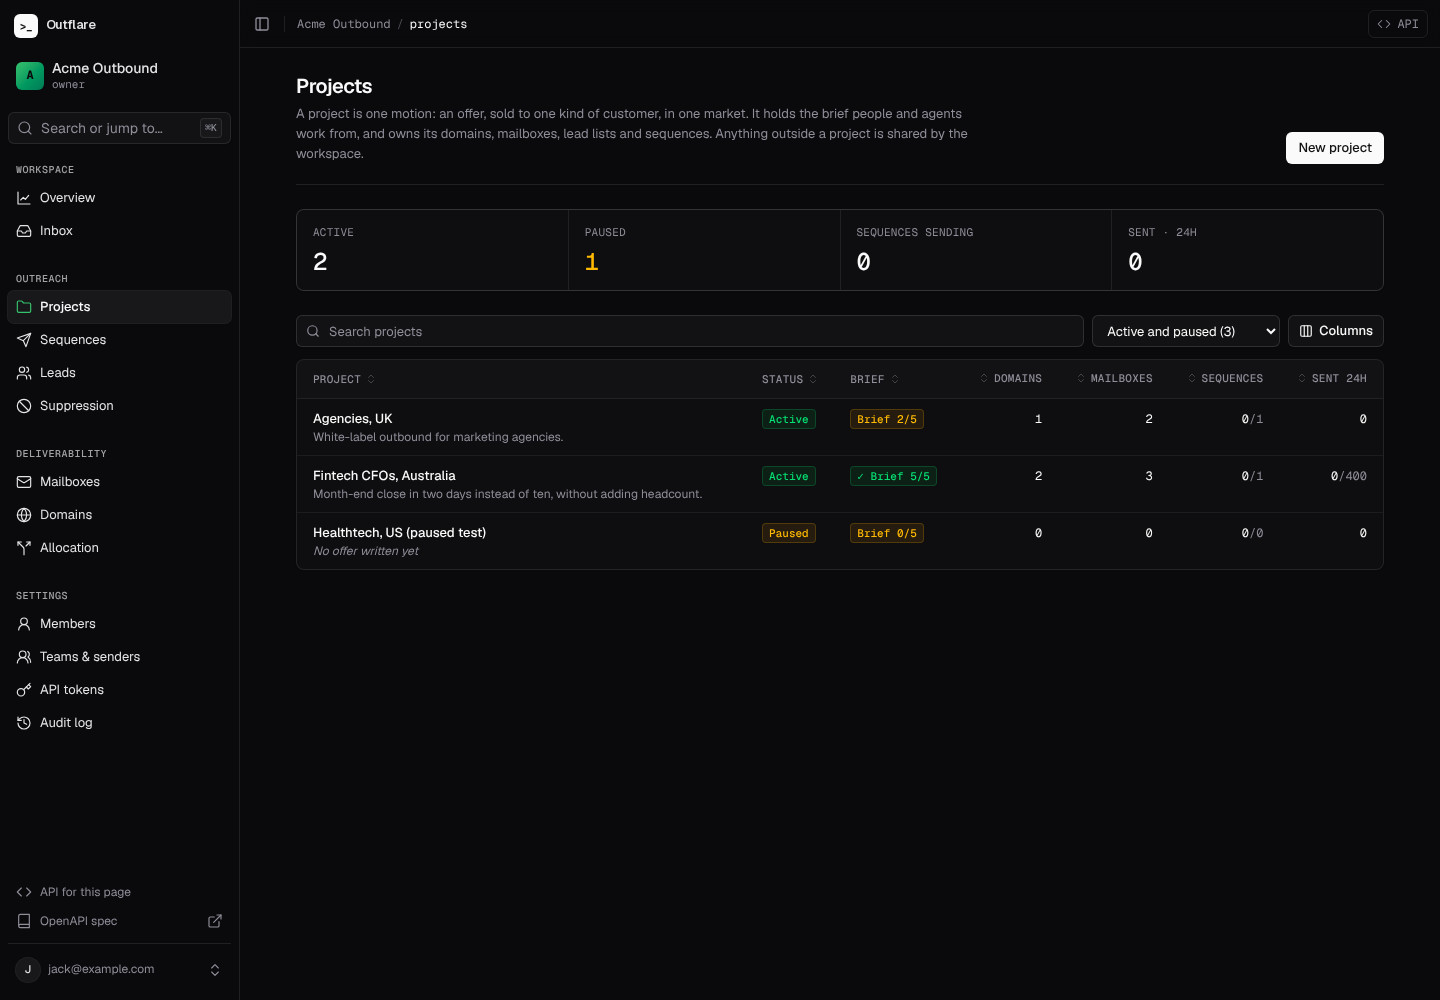Sort the table by Mailboxes column

click(x=1114, y=379)
